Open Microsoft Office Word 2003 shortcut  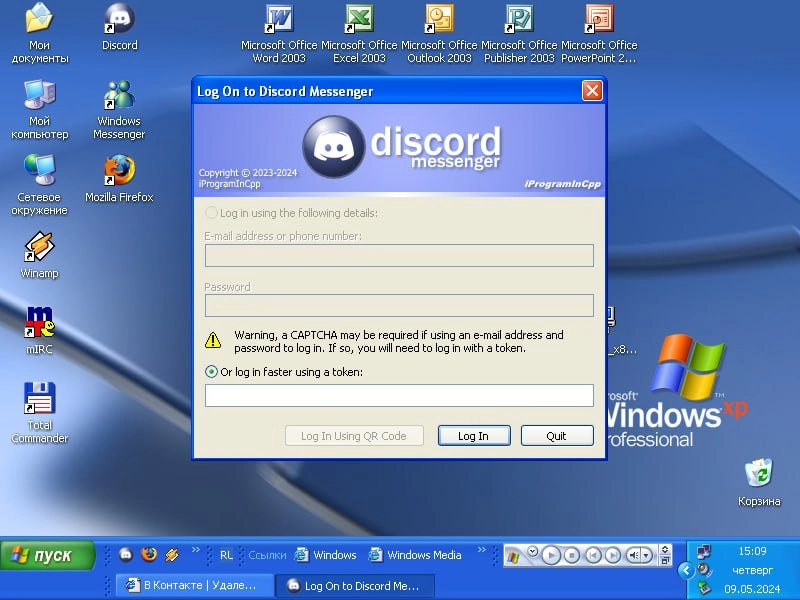coord(279,20)
